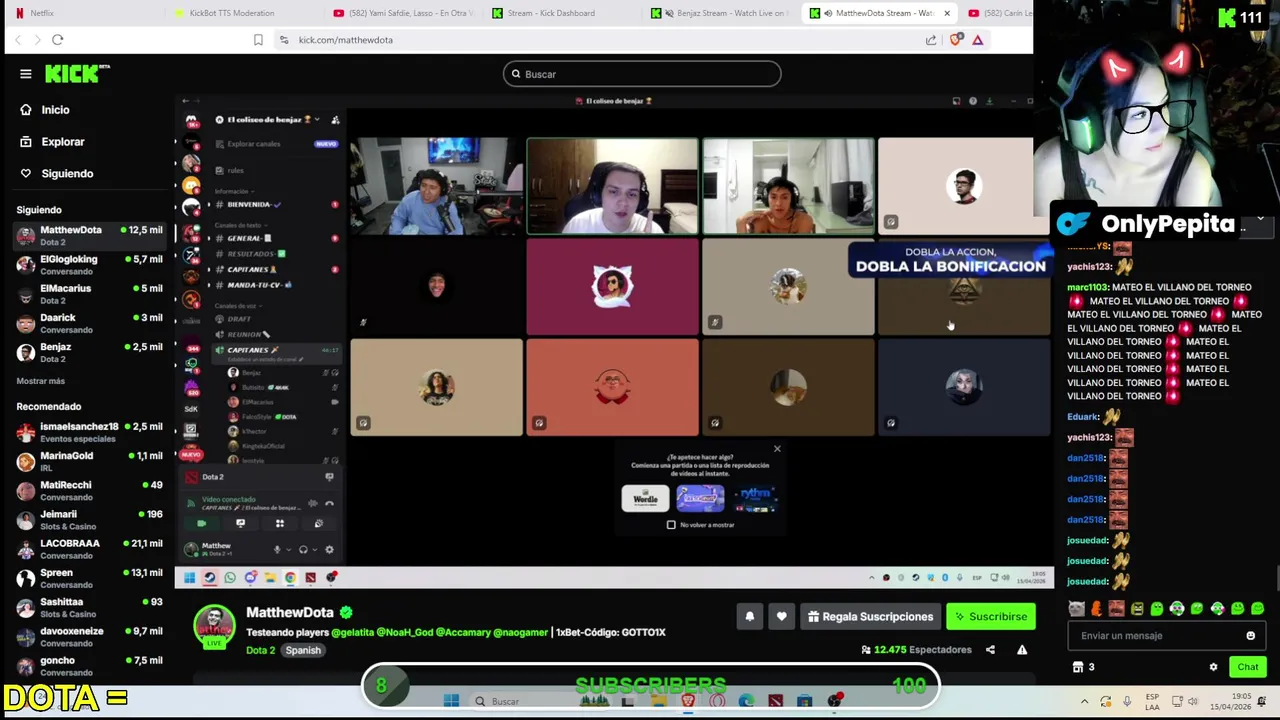Open Microsoft Edge in bottom taskbar
Viewport: 1280px width, 720px height.
pyautogui.click(x=746, y=701)
